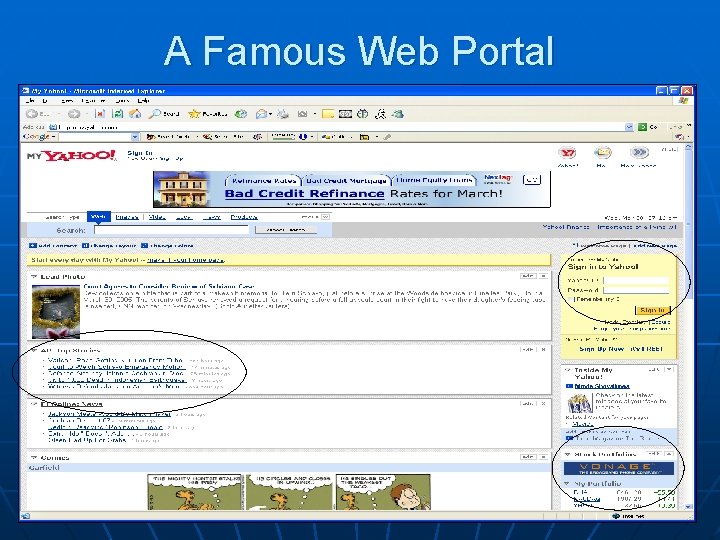Viewport: 720px width, 540px height.
Task: Collapse the Comics module triangle
Action: click(x=34, y=457)
